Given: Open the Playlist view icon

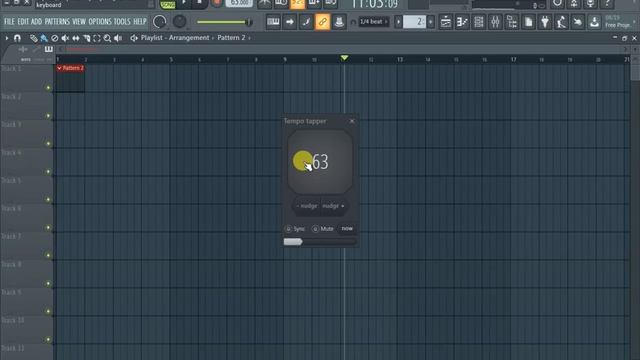Looking at the screenshot, I should click(446, 22).
